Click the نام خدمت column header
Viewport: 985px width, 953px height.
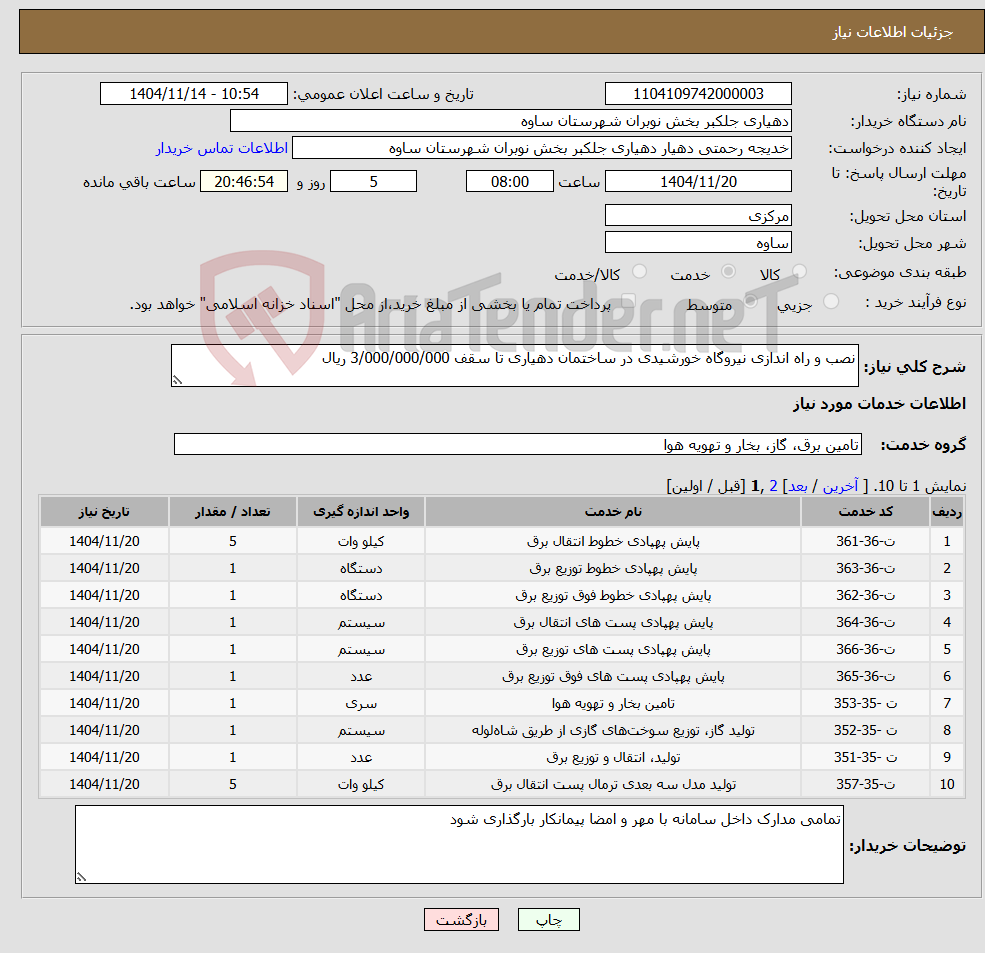(613, 512)
